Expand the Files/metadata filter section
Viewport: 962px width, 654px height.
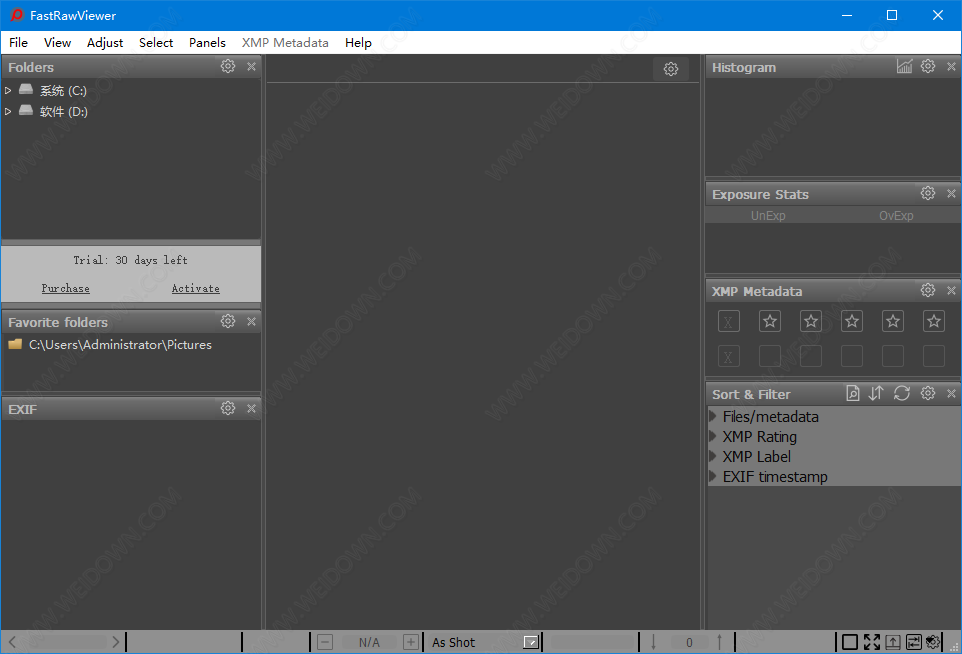pyautogui.click(x=713, y=416)
